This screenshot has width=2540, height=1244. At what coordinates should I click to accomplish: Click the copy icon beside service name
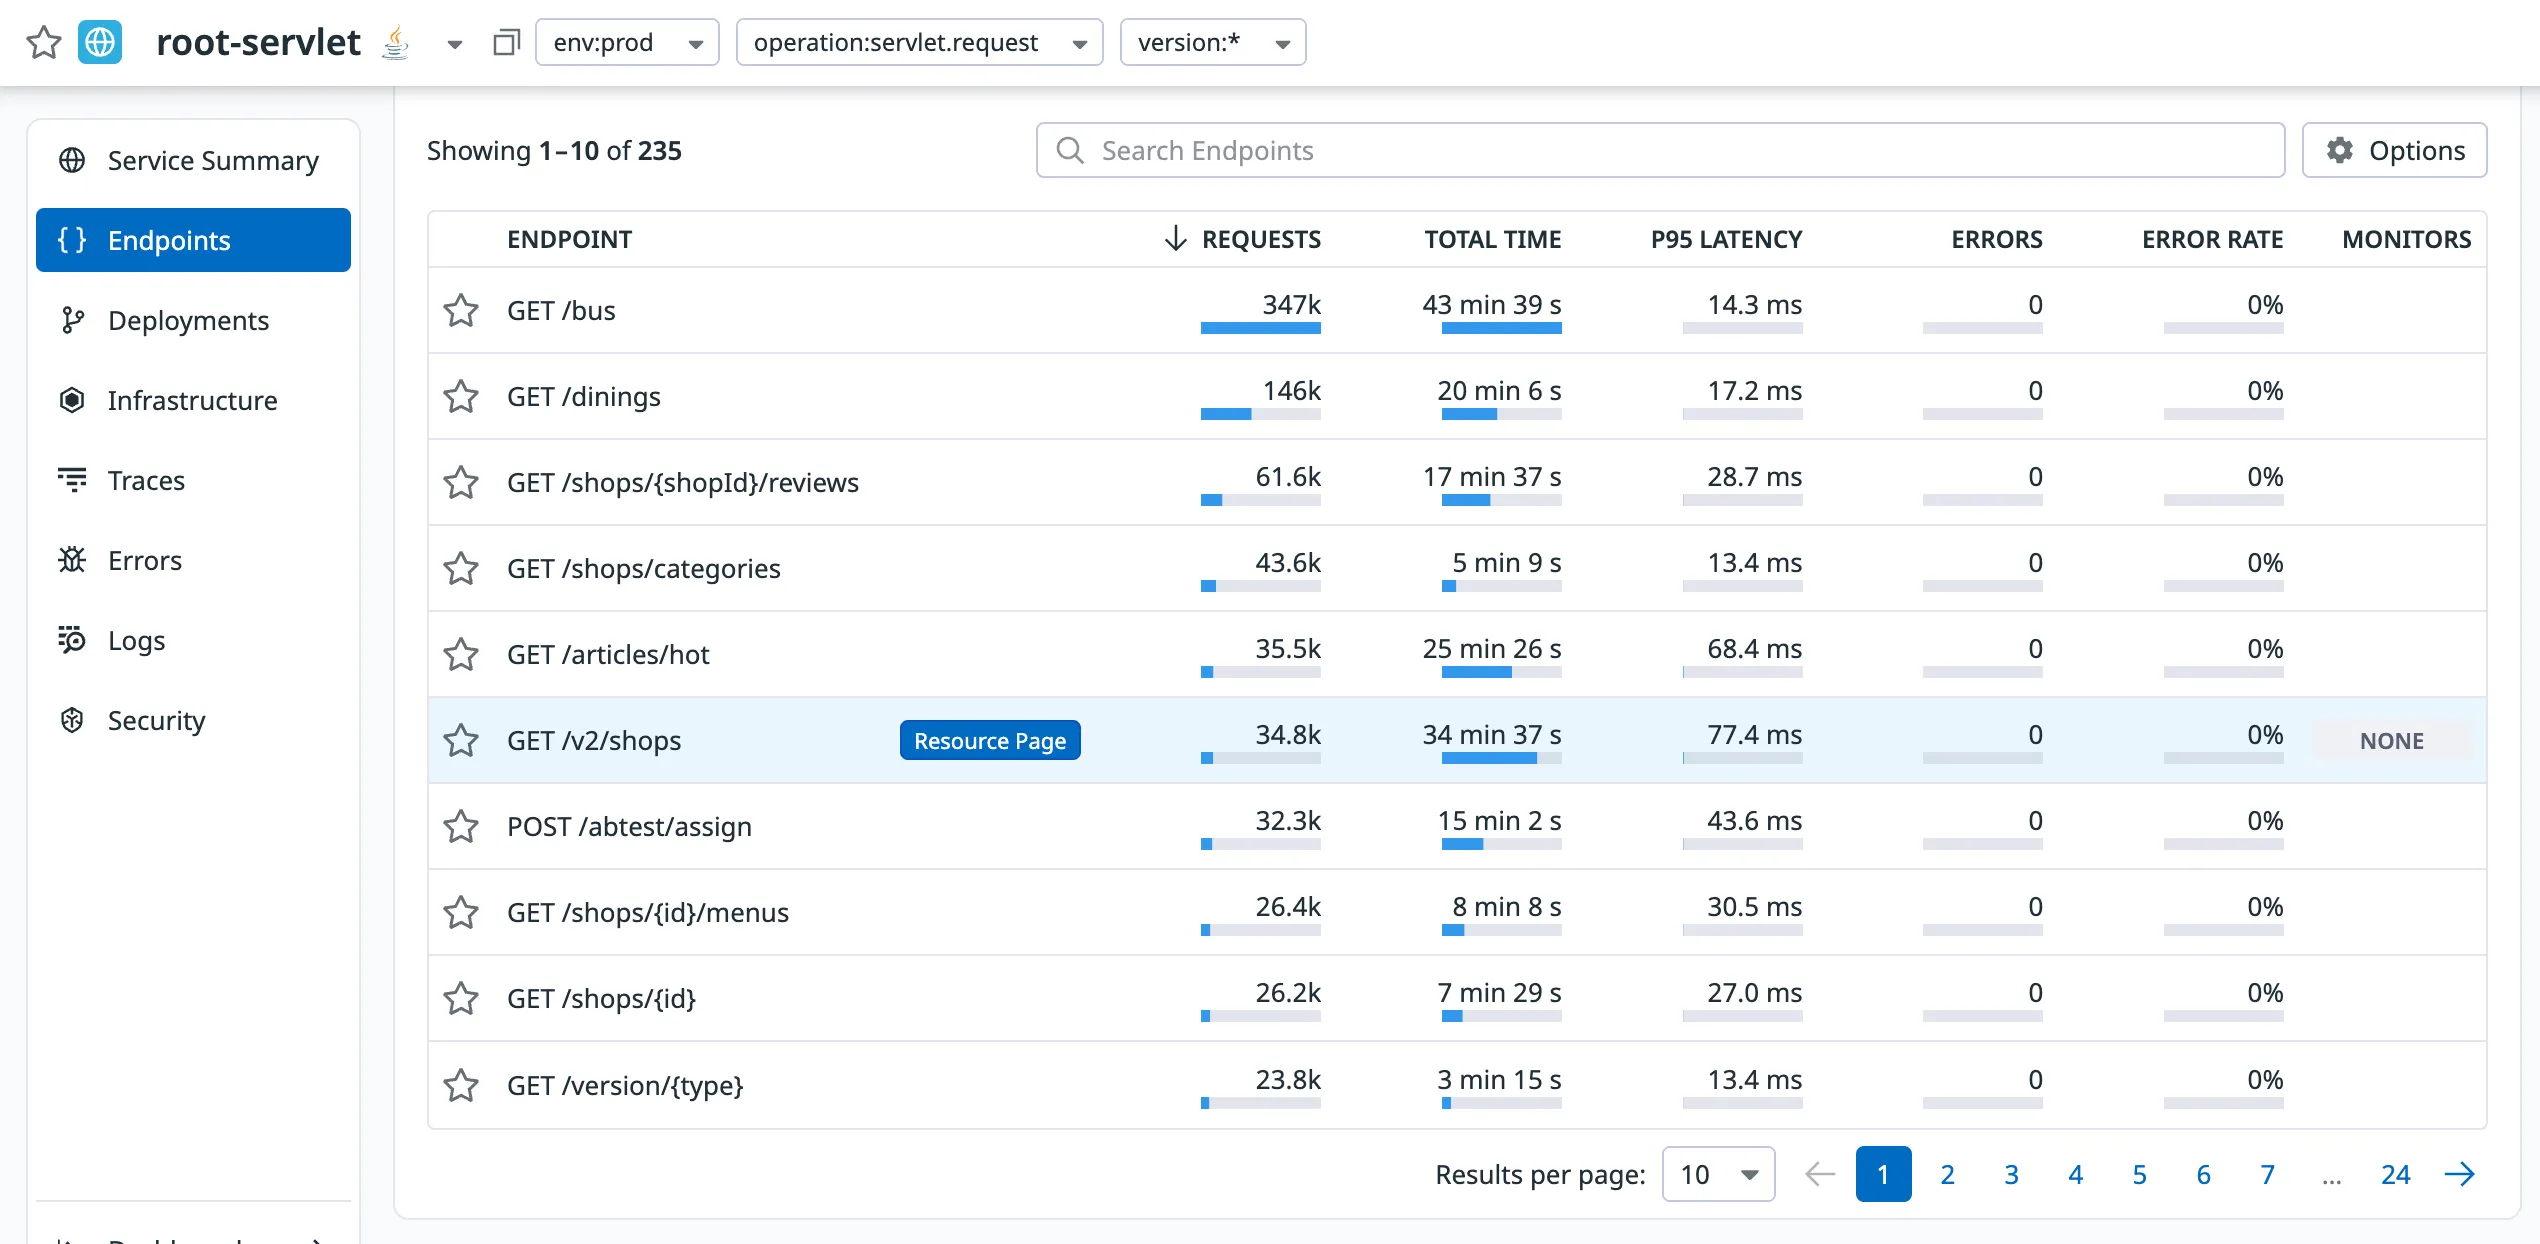507,43
